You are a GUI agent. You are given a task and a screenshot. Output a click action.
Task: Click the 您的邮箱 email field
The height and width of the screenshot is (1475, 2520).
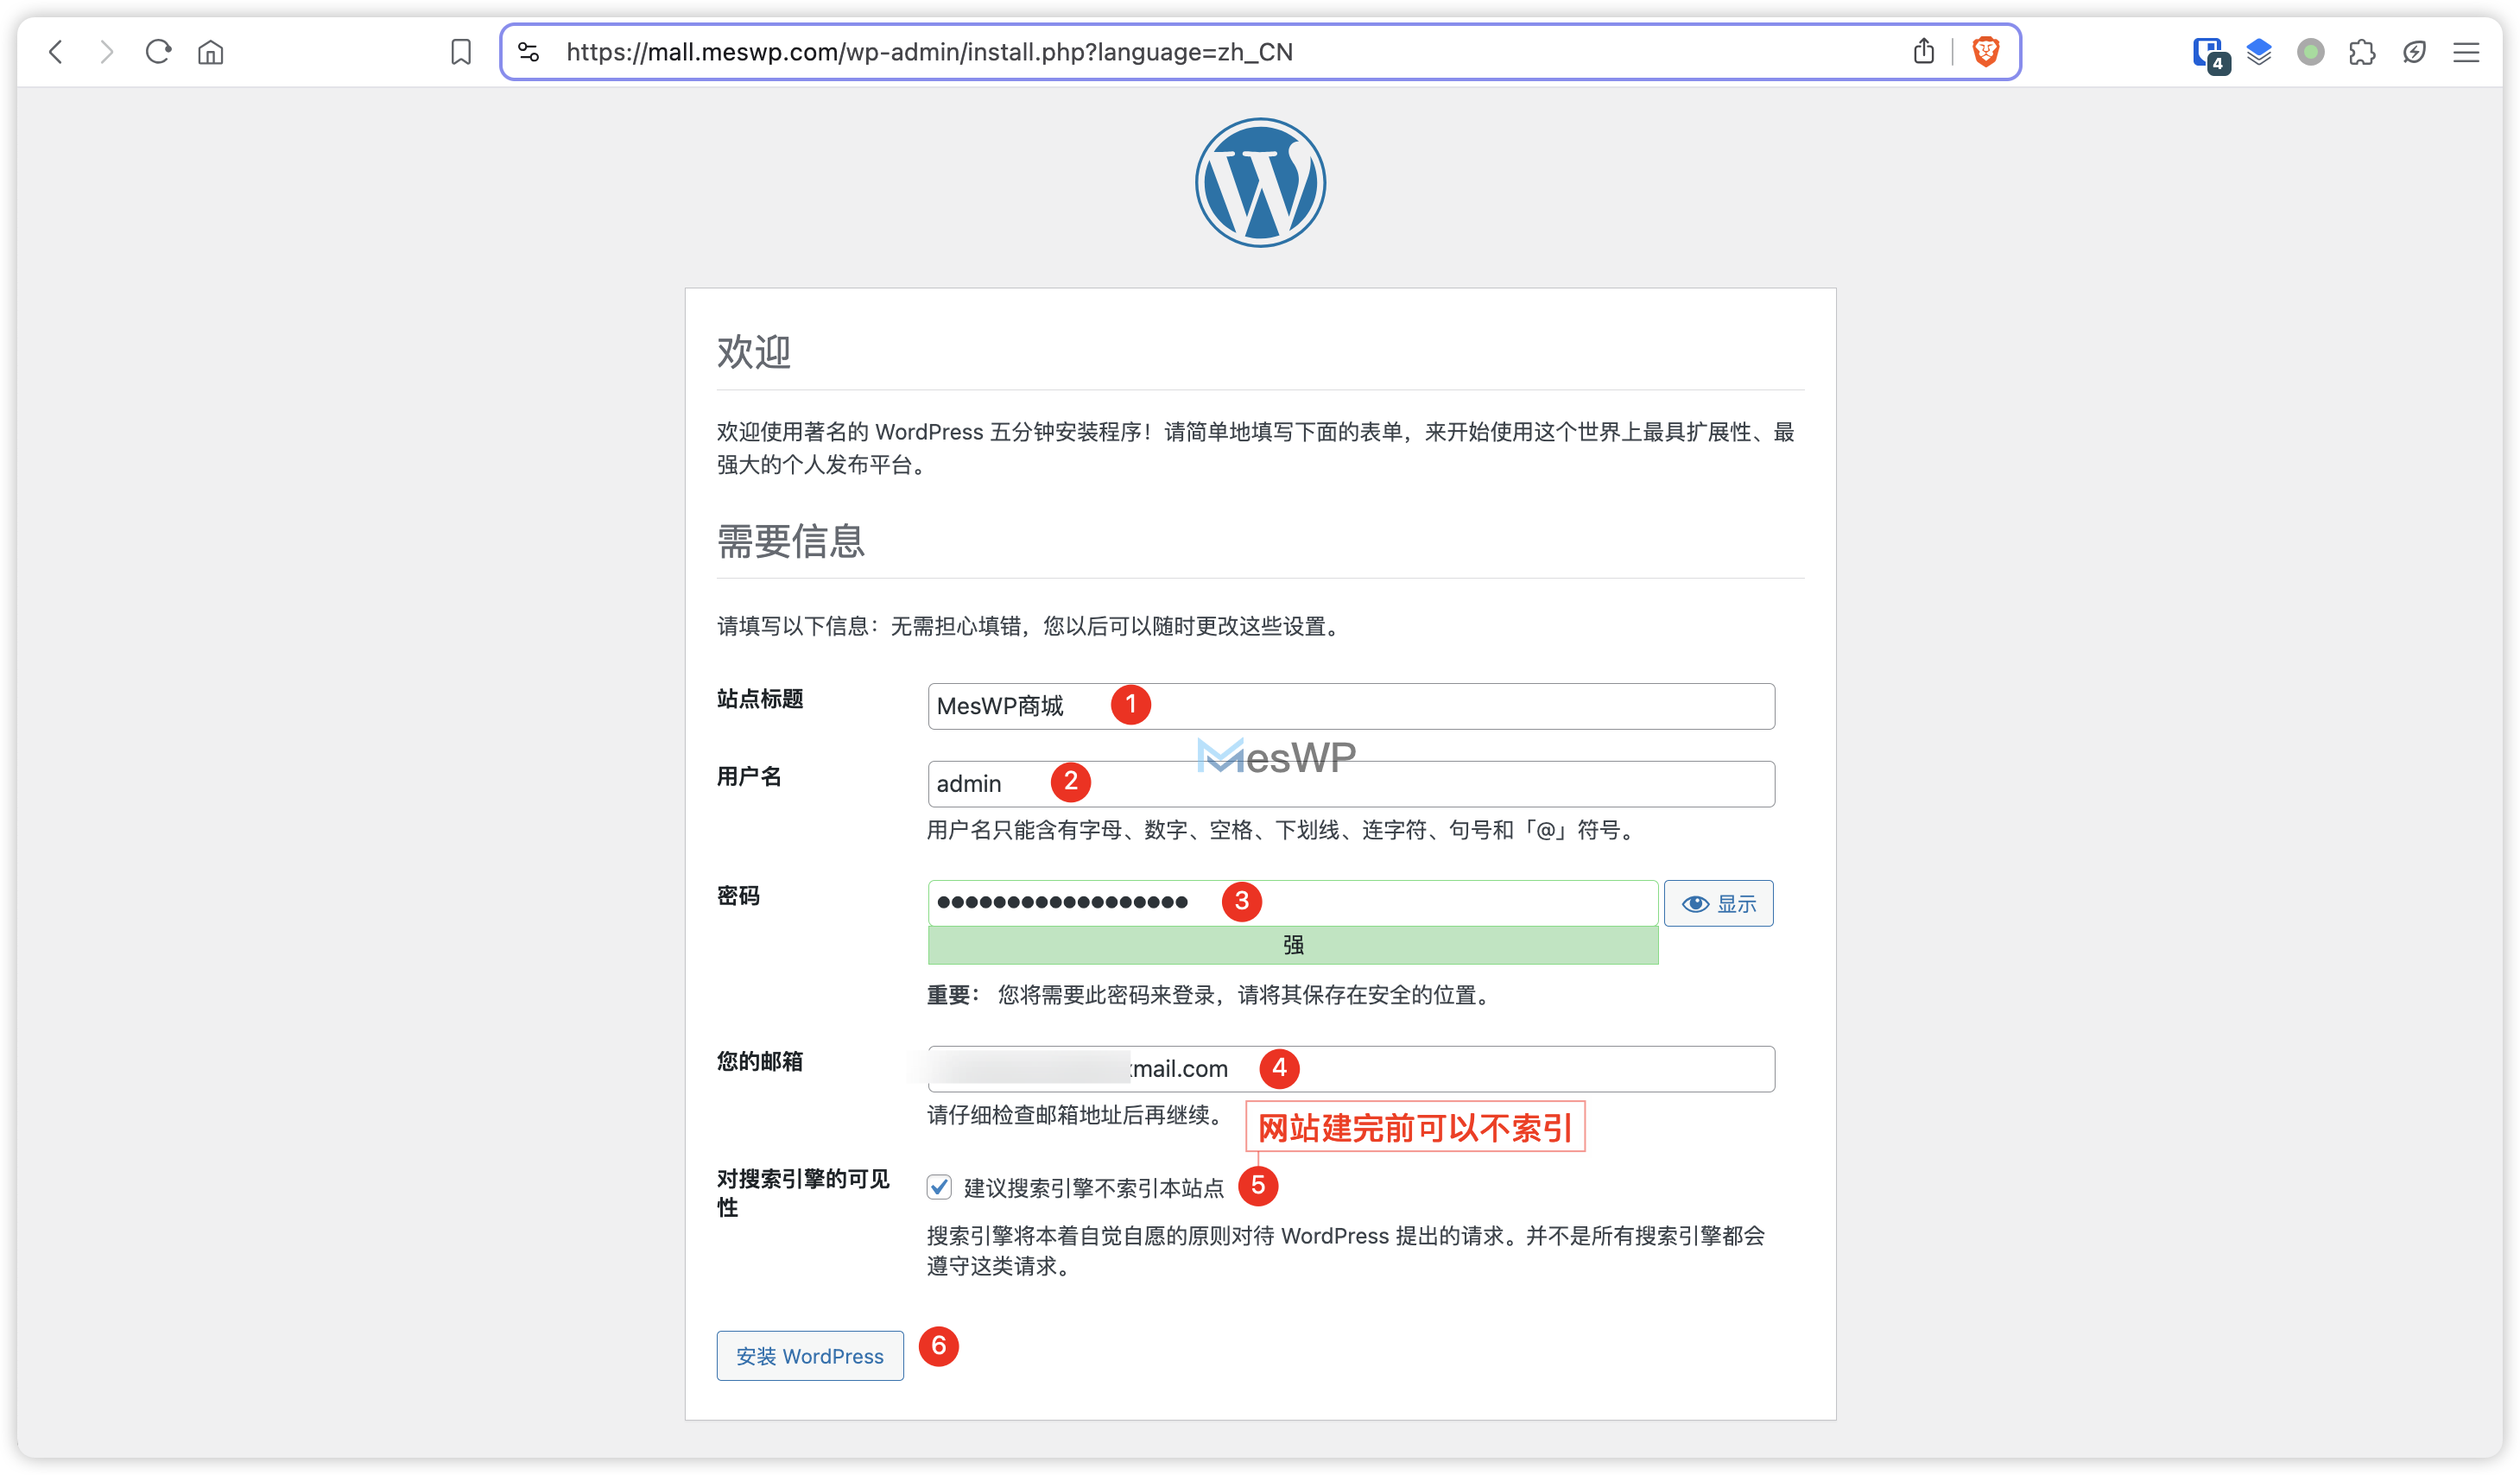pos(1351,1068)
